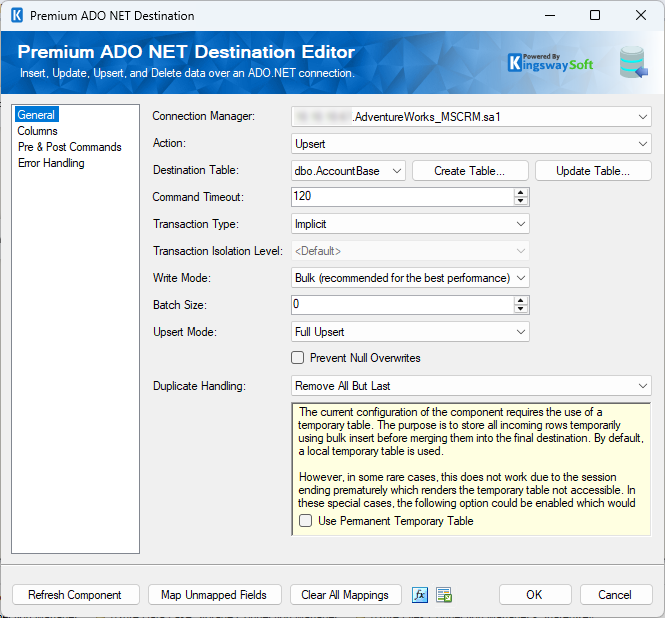Screen dimensions: 665x618
Task: Decrease Command Timeout with down arrow
Action: (520, 201)
